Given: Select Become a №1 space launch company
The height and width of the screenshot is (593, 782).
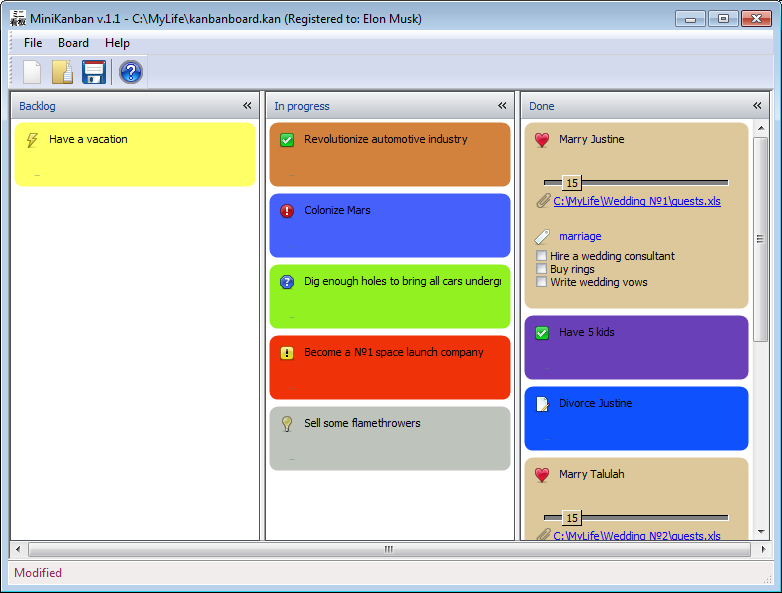Looking at the screenshot, I should click(x=393, y=352).
